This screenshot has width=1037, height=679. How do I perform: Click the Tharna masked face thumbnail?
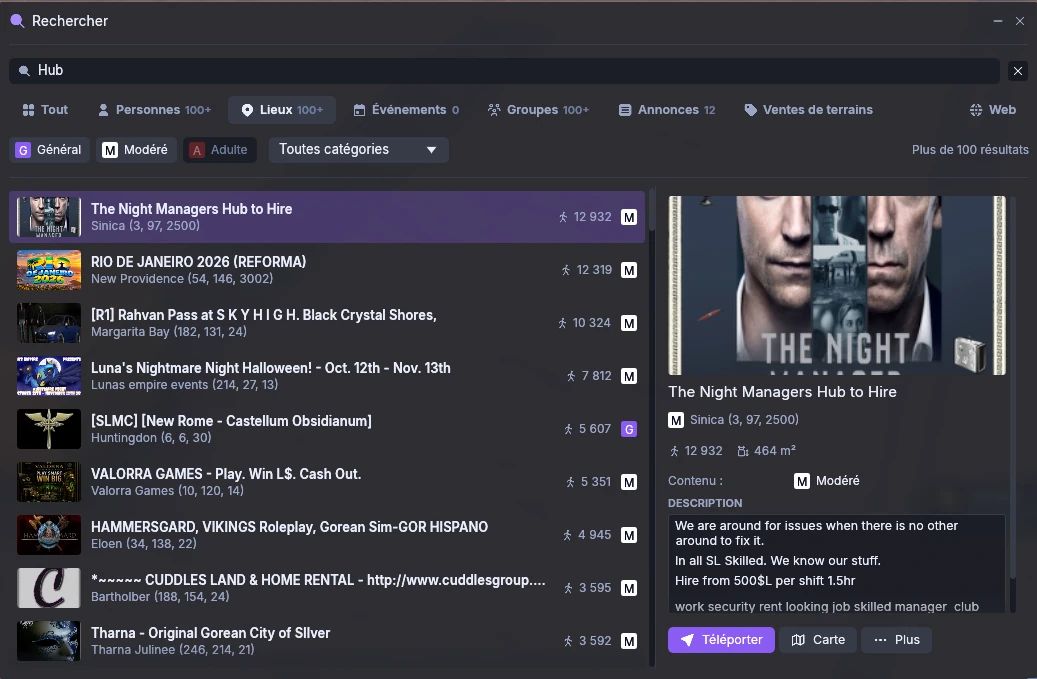coord(49,640)
